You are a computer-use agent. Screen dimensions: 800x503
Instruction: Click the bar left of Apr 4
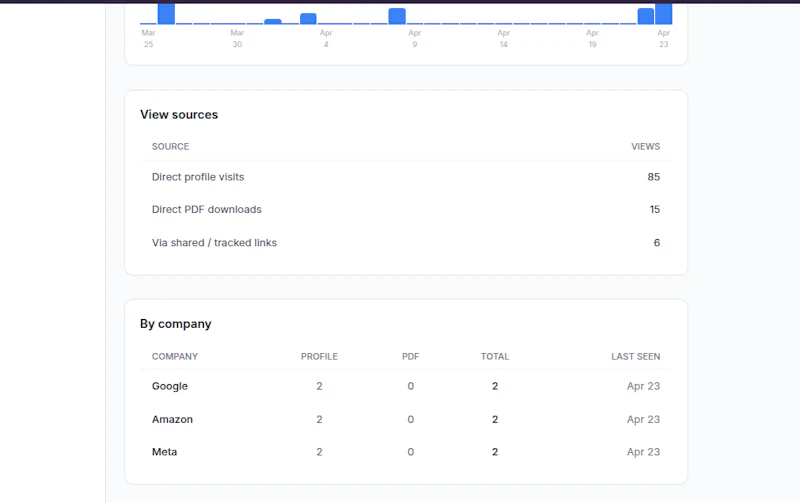(308, 19)
